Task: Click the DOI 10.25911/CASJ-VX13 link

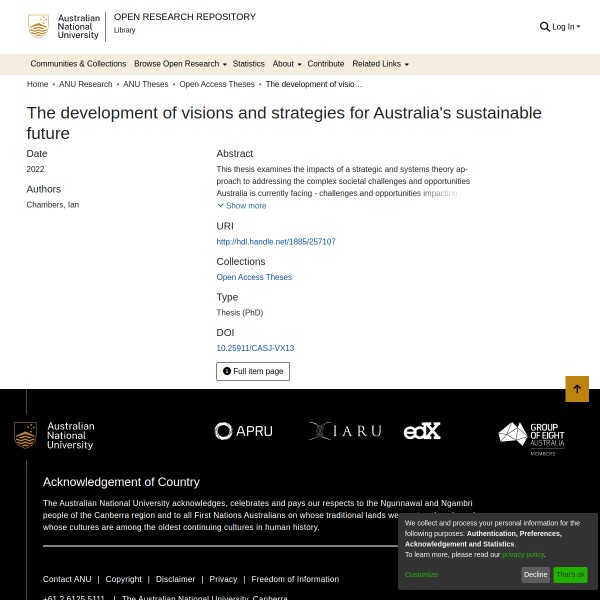Action: pos(255,348)
